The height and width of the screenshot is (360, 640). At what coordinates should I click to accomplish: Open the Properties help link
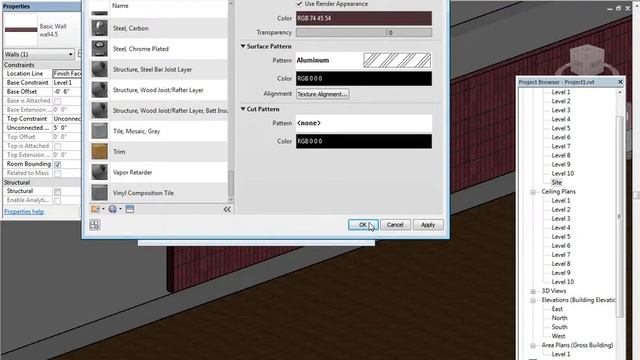click(24, 211)
